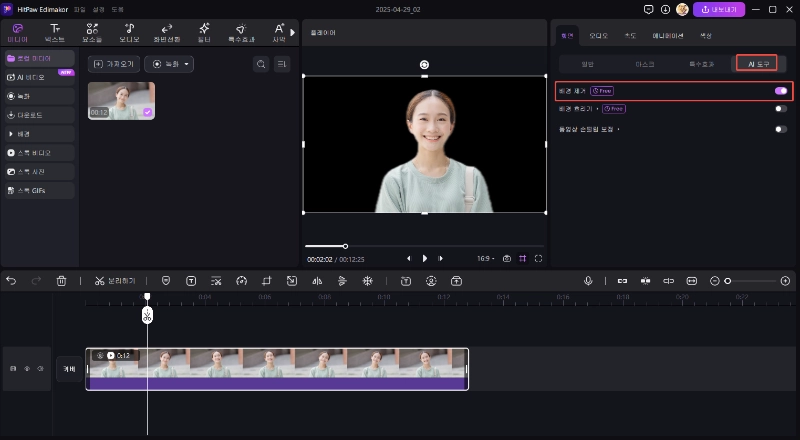Open the 16:9 aspect ratio dropdown
This screenshot has height=440, width=800.
click(x=485, y=259)
